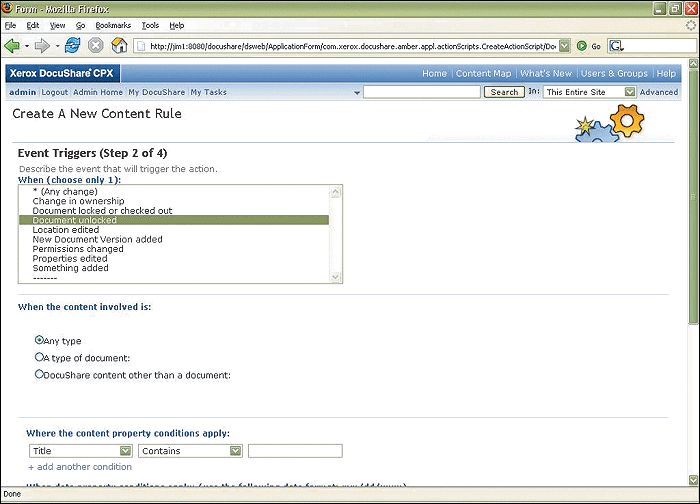The image size is (700, 504).
Task: Open the Users & Groups link
Action: point(614,74)
